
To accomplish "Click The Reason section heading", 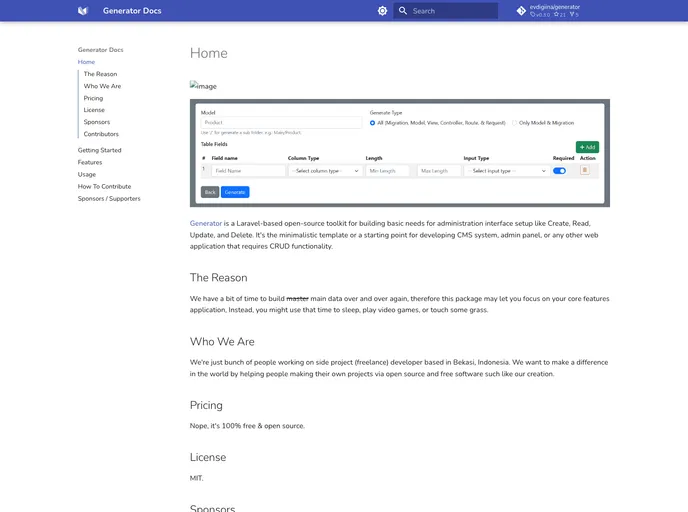I will 219,278.
